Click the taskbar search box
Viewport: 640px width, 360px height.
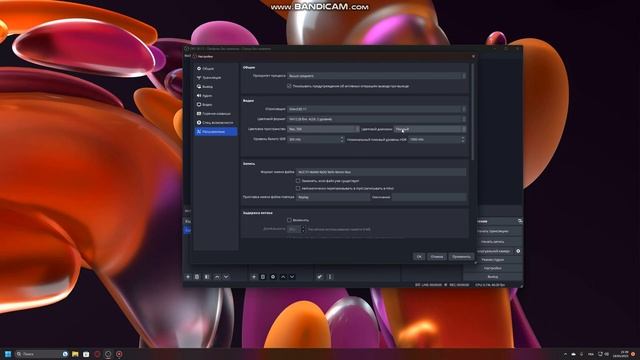click(41, 354)
